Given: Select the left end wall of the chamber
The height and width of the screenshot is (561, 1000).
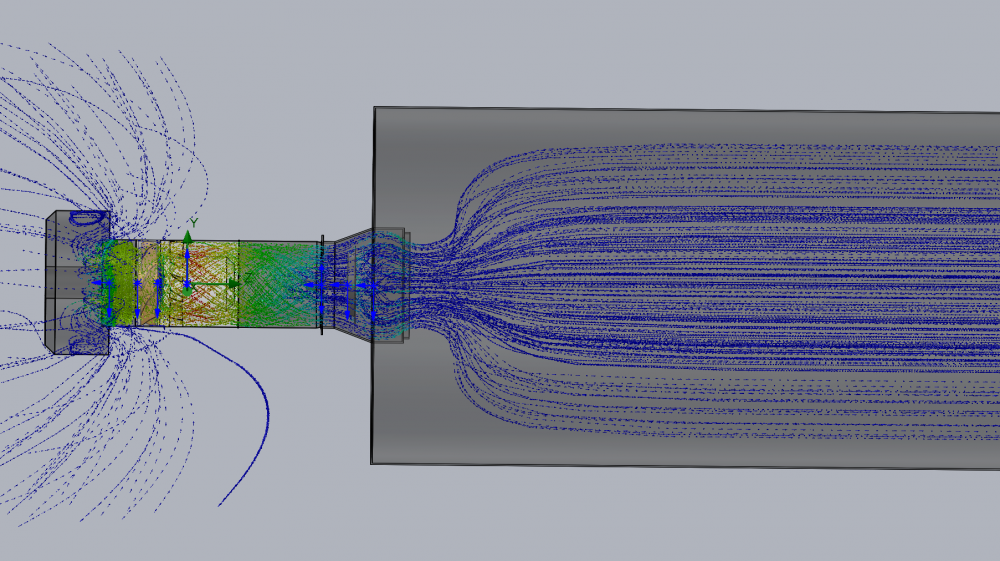Looking at the screenshot, I should 373,400.
